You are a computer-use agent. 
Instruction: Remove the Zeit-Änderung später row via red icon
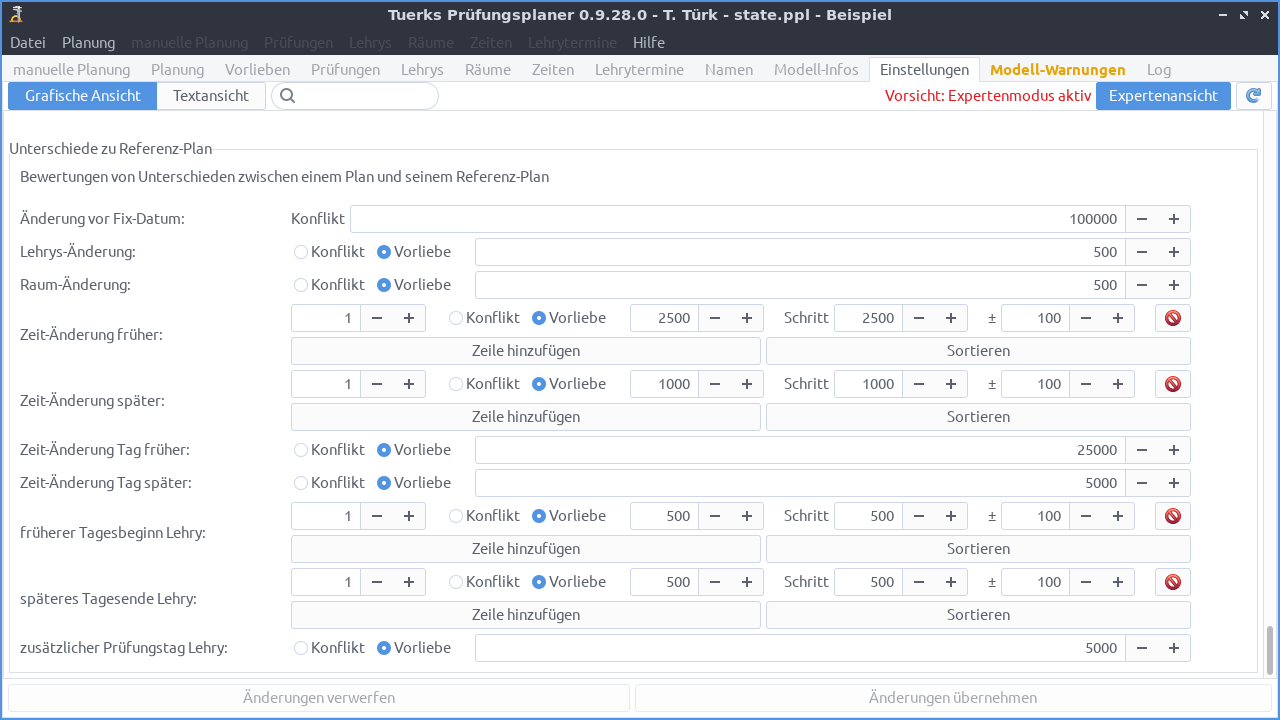[1173, 384]
